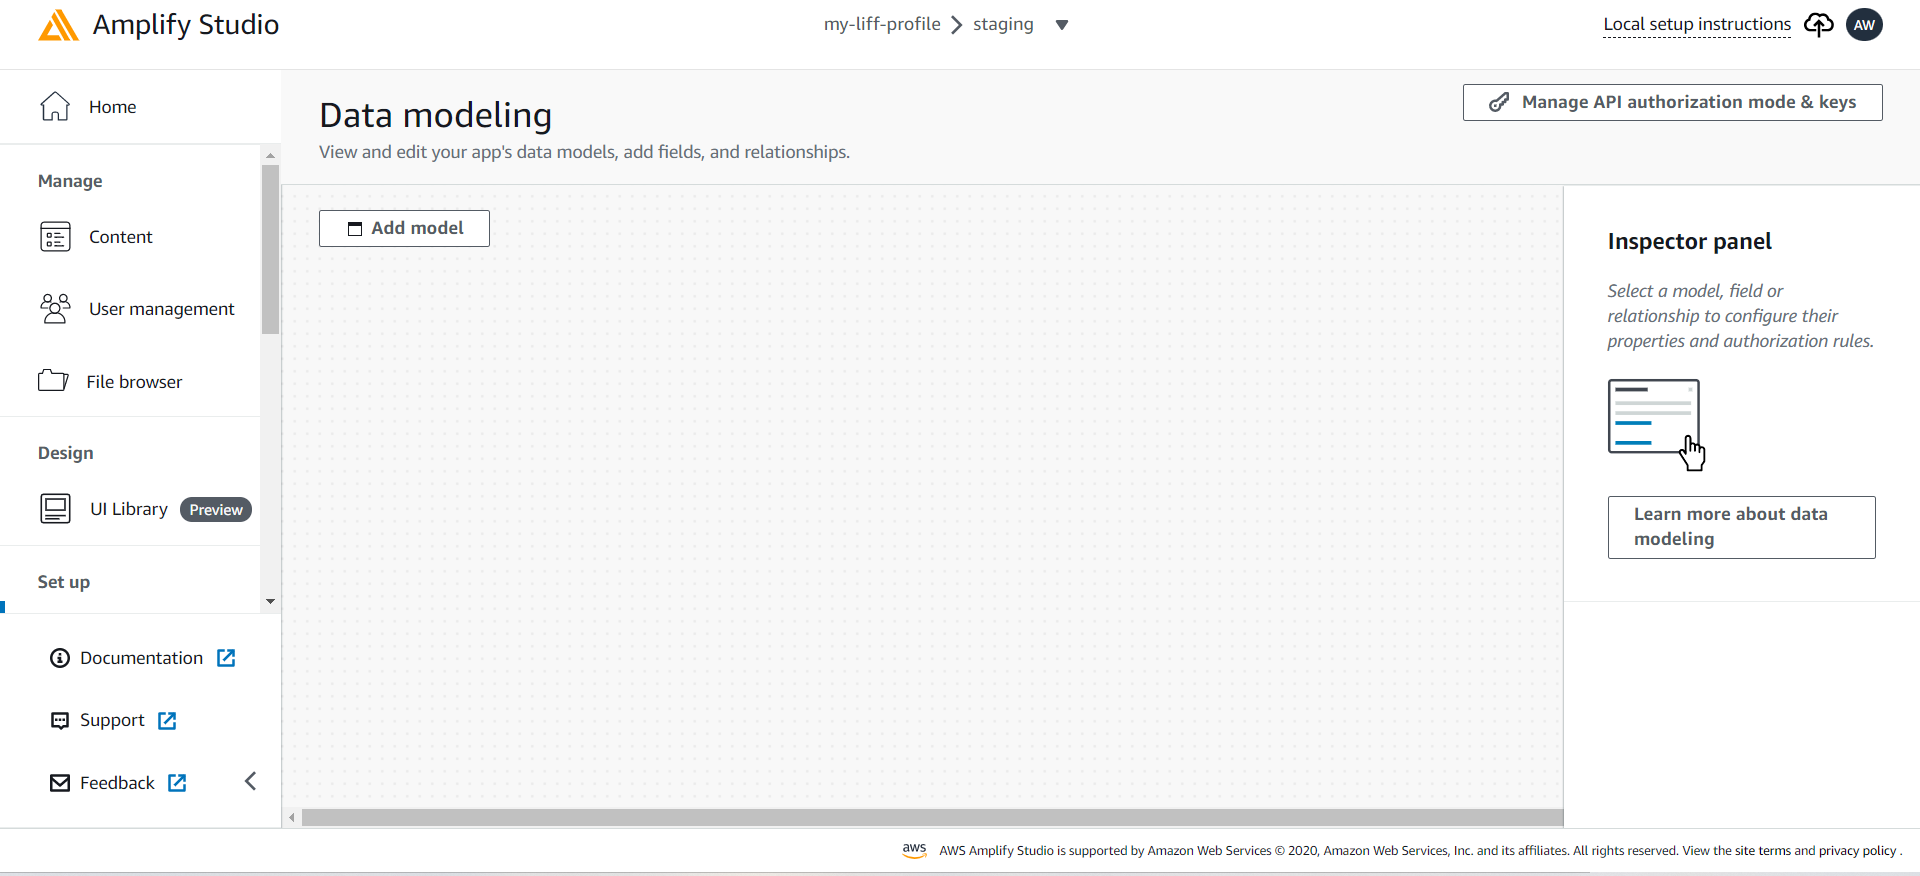Viewport: 1920px width, 876px height.
Task: Click the Feedback envelope icon
Action: click(60, 783)
